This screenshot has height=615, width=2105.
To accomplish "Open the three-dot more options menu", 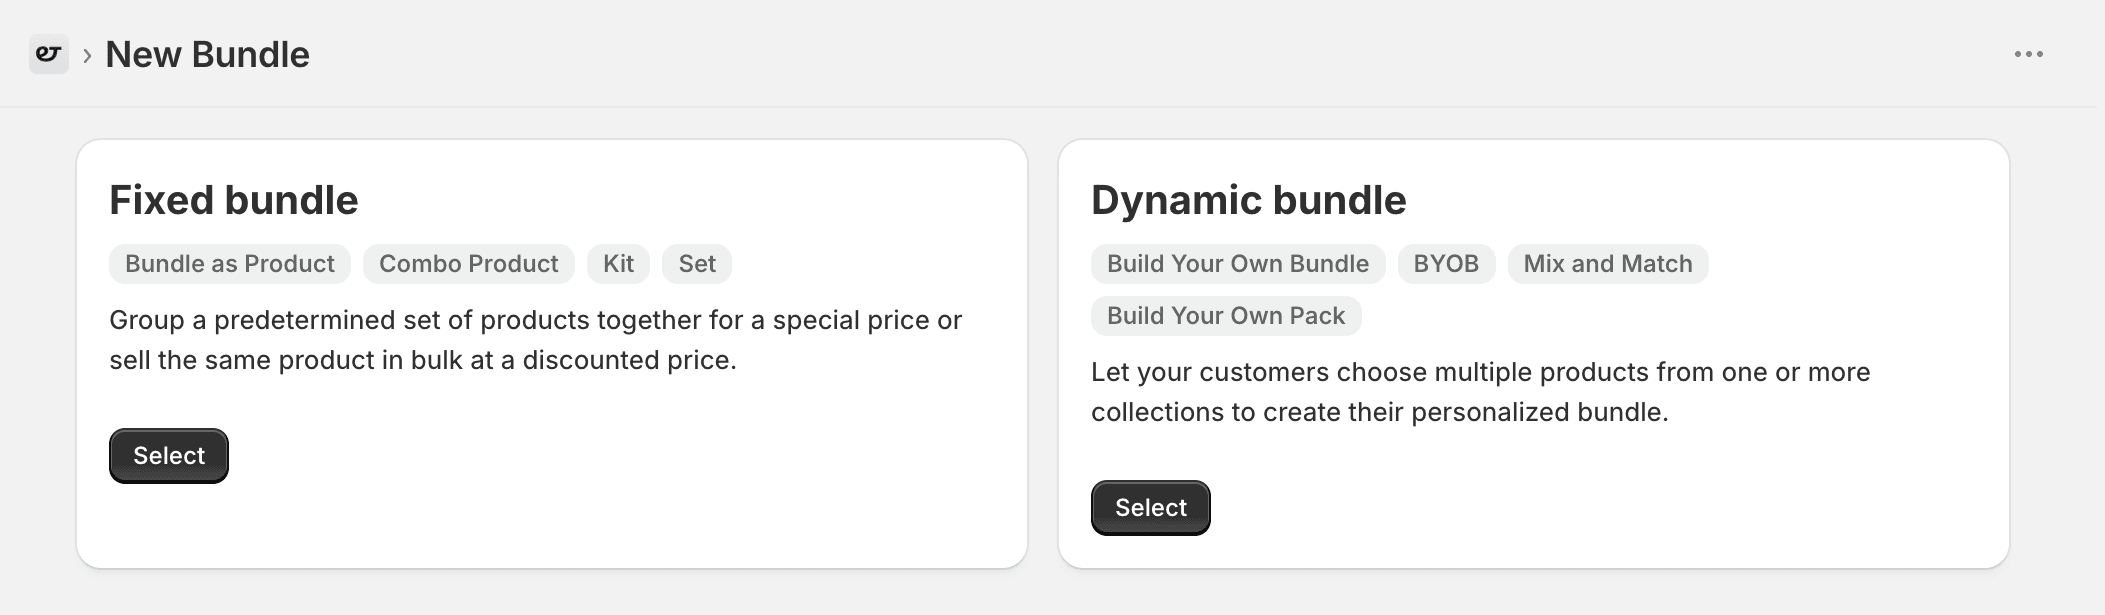I will tap(2028, 54).
